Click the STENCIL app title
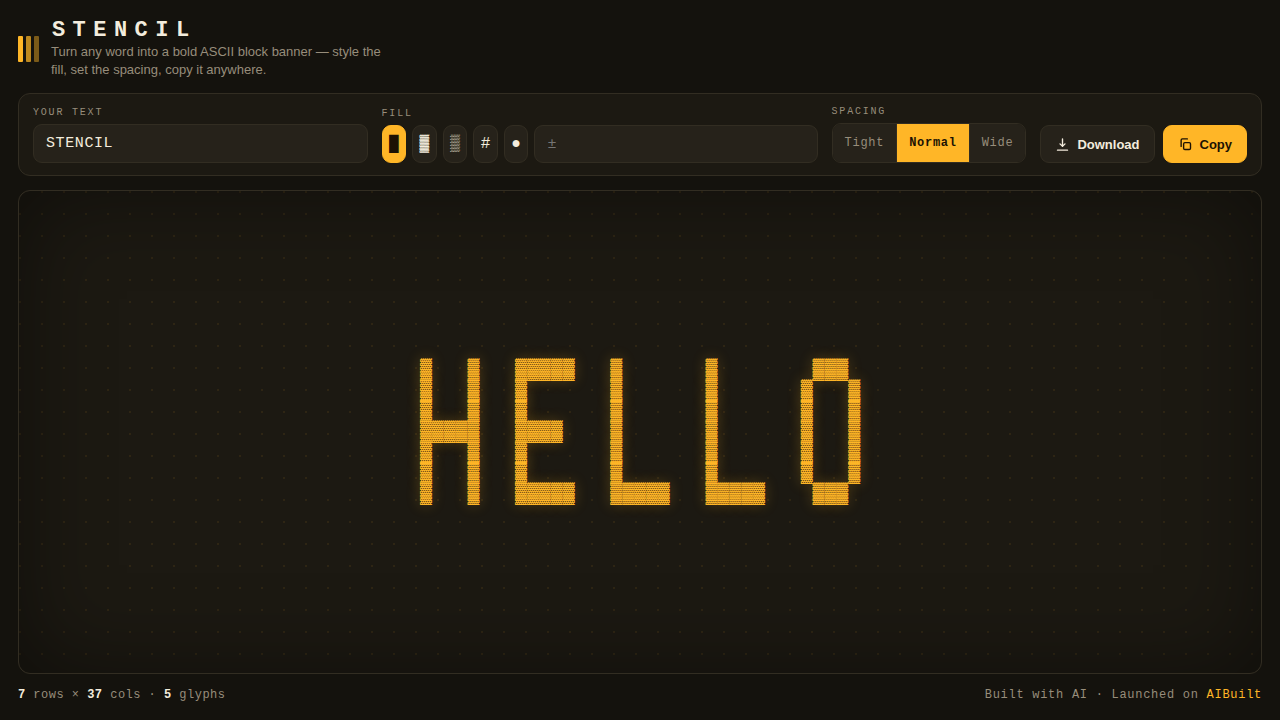 tap(122, 30)
